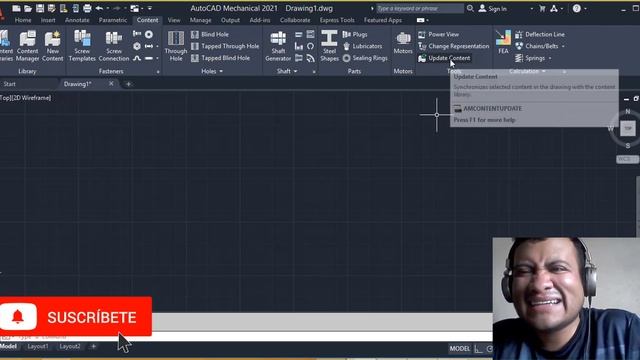Switch to Layout2 tab
The image size is (640, 360).
[x=70, y=346]
